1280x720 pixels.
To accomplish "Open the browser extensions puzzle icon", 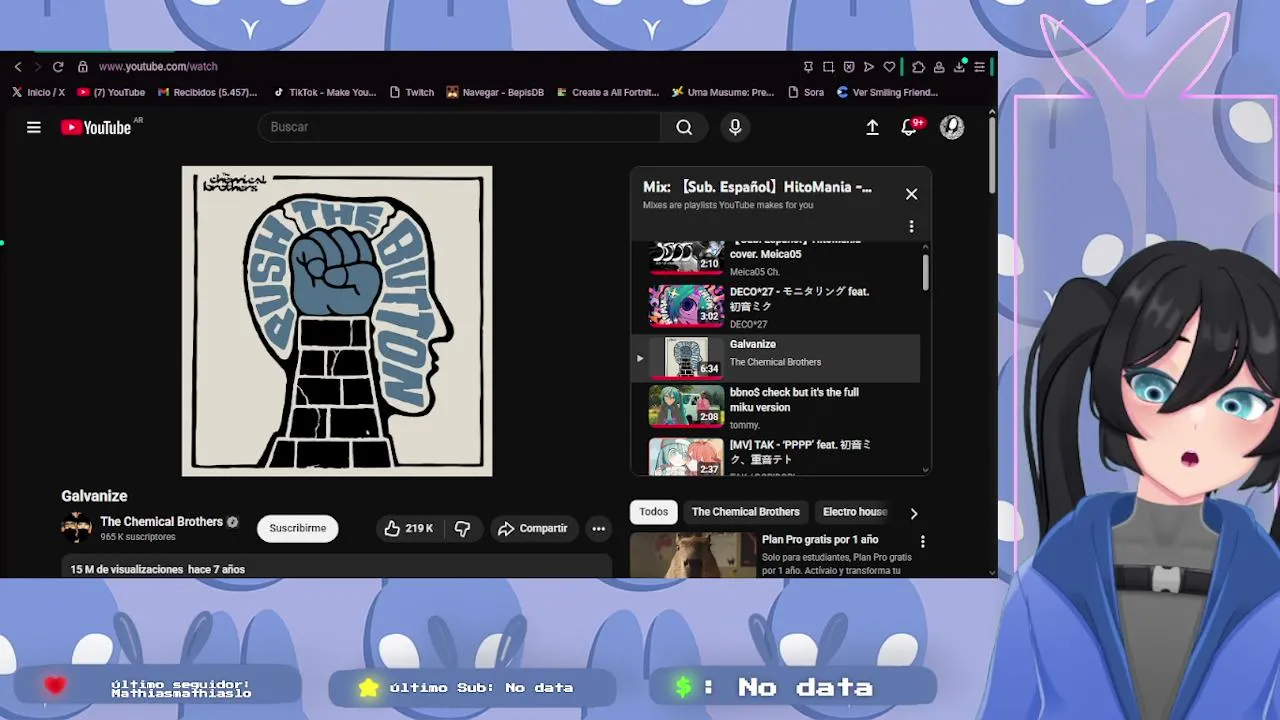I will (918, 67).
